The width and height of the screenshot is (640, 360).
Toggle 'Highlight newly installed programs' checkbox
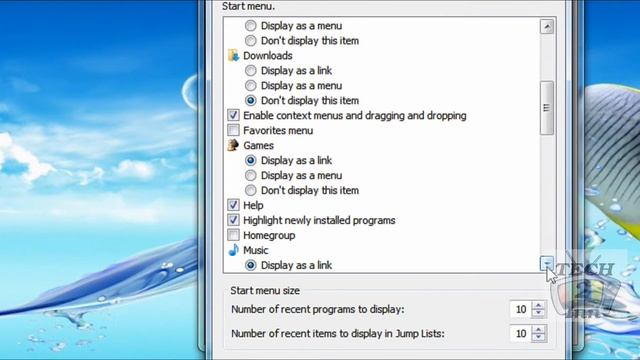(233, 220)
